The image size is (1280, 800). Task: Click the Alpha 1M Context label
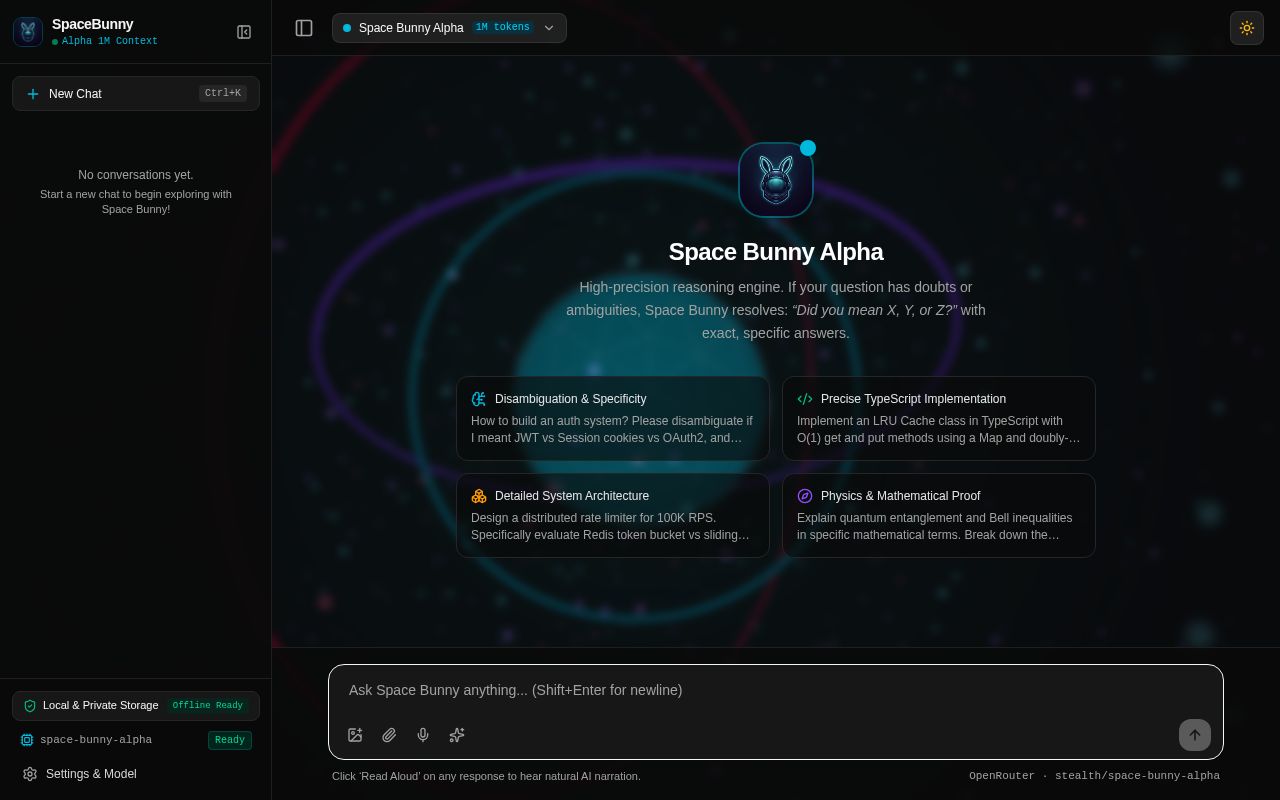[110, 42]
